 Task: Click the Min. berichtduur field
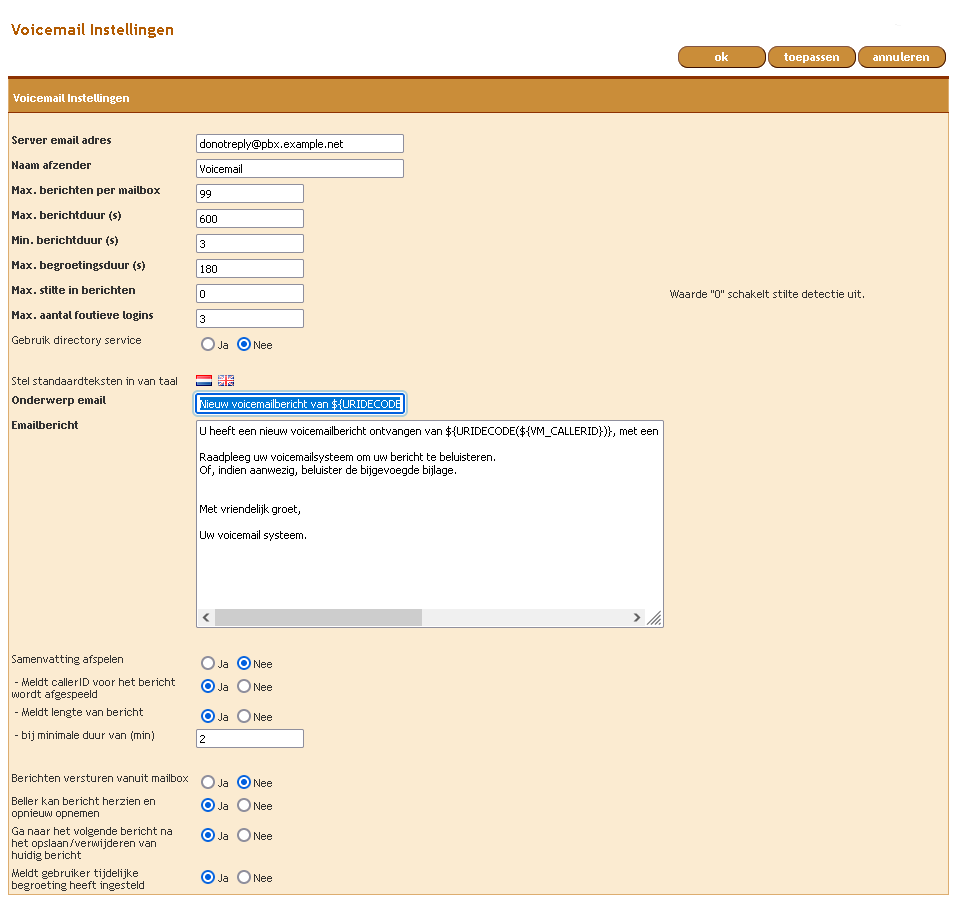pos(250,244)
